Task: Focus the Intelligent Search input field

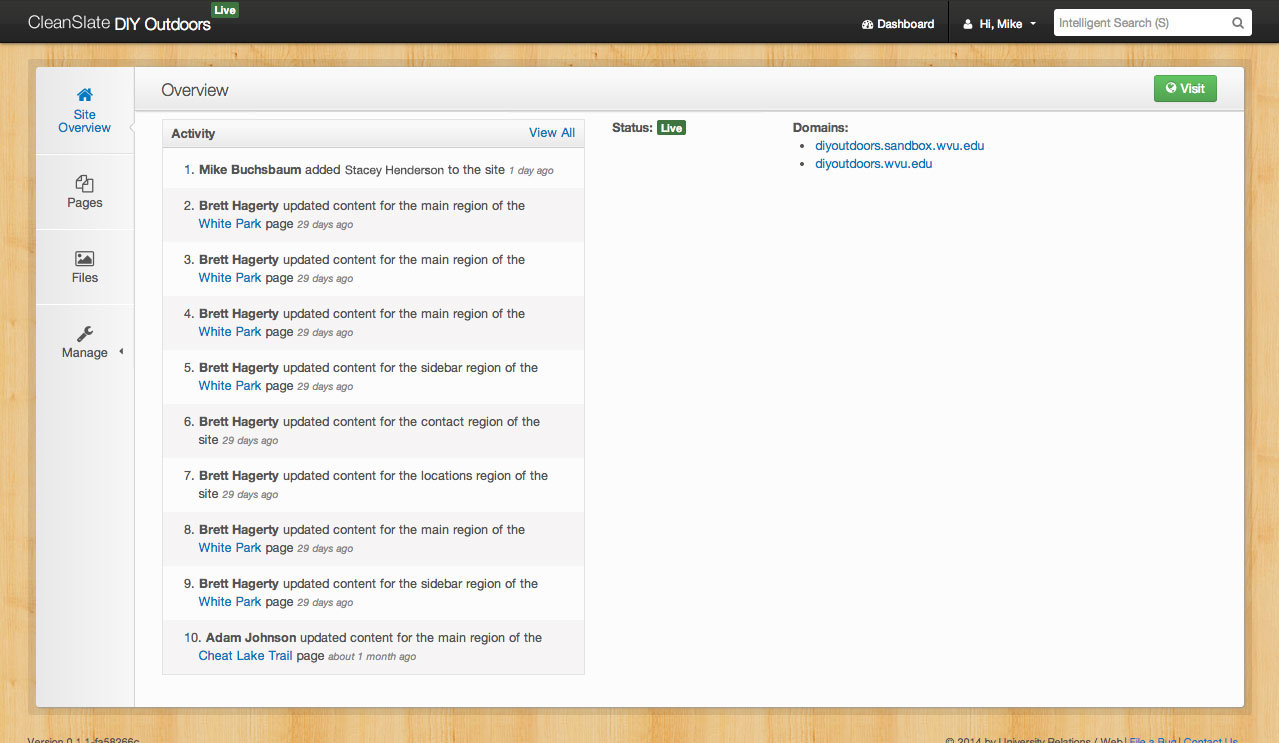Action: click(x=1141, y=23)
